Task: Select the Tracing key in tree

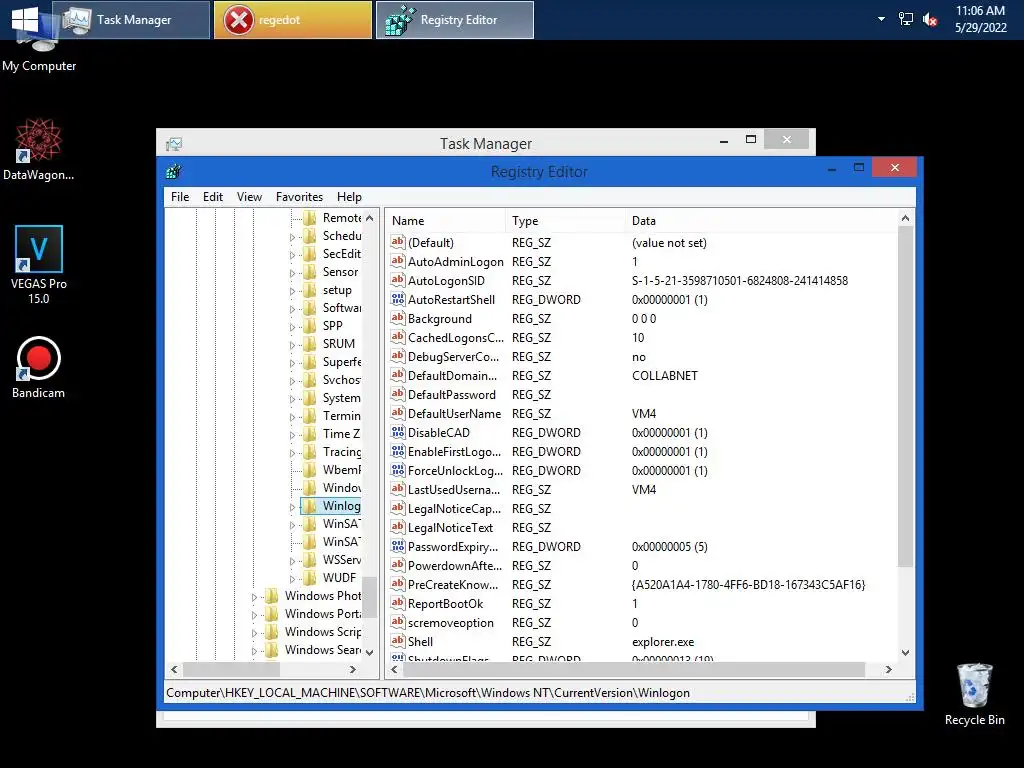Action: coord(341,451)
